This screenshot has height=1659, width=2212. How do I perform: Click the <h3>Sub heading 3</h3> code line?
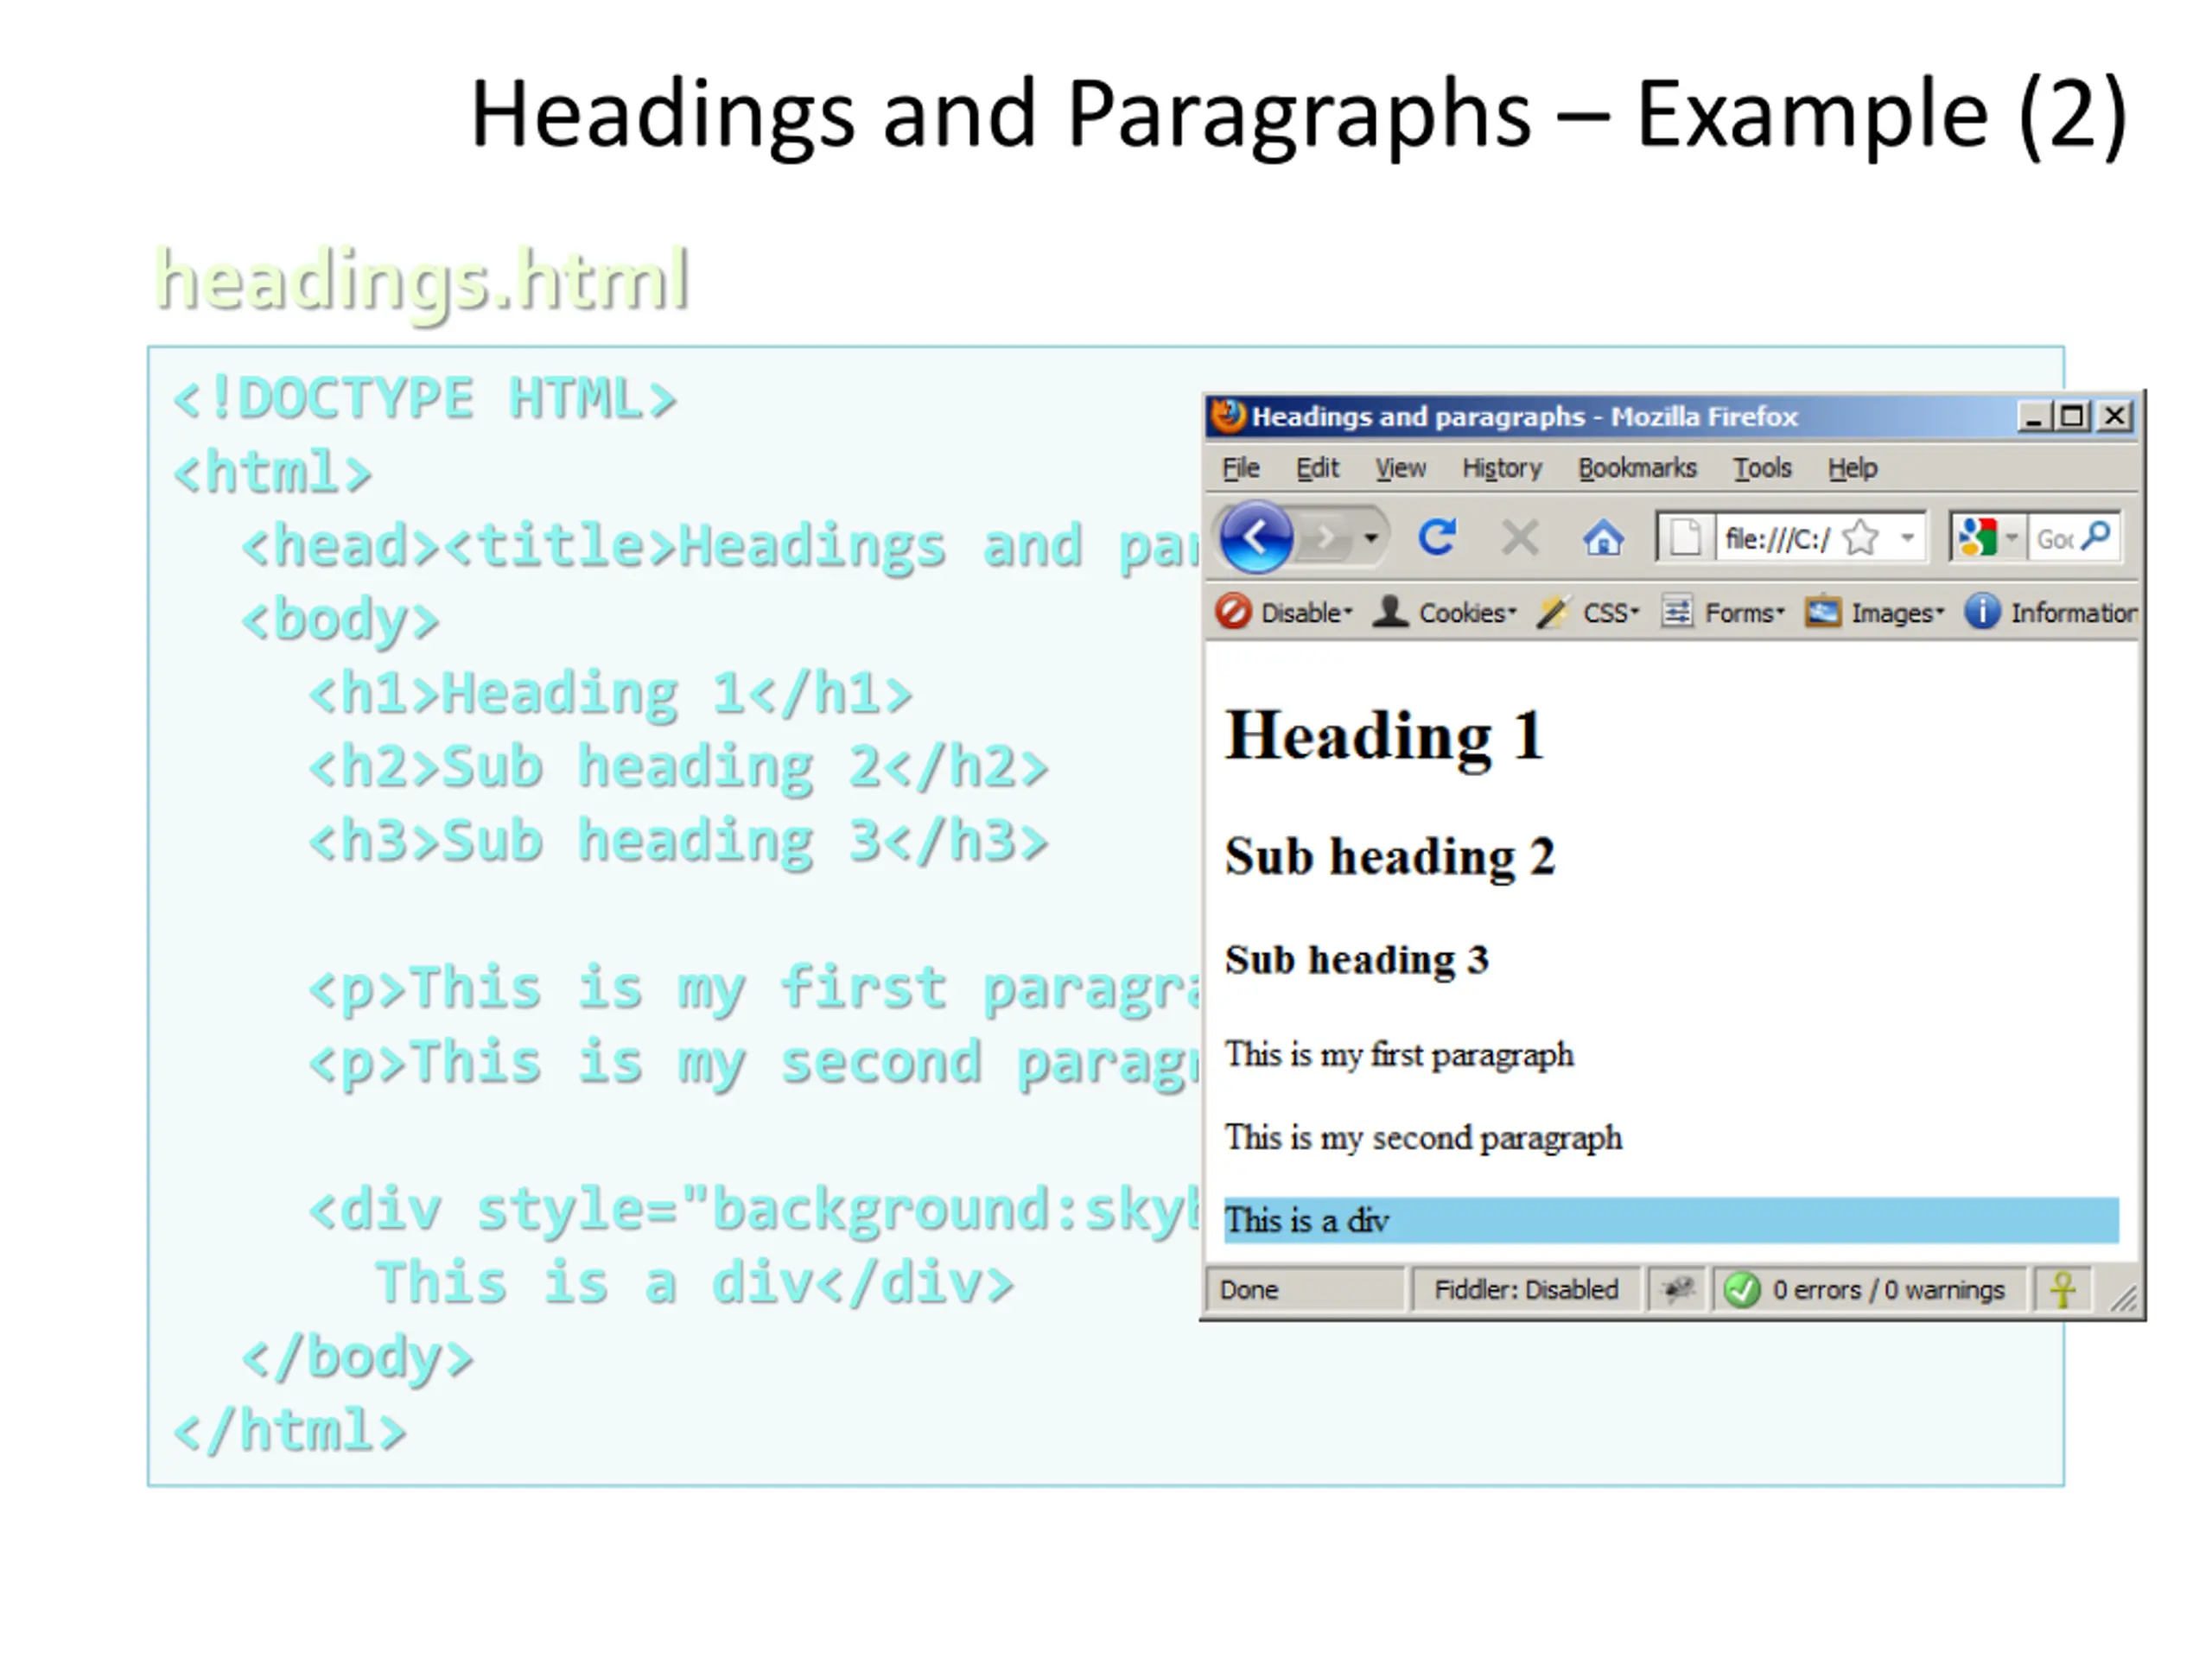click(678, 840)
